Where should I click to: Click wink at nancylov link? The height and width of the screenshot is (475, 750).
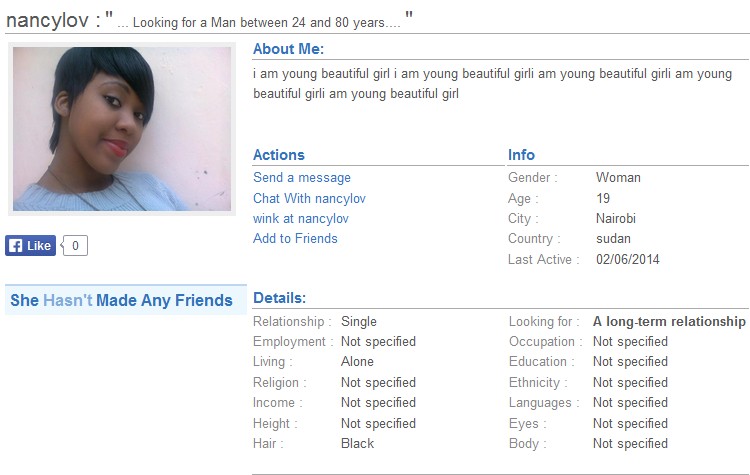tap(301, 218)
